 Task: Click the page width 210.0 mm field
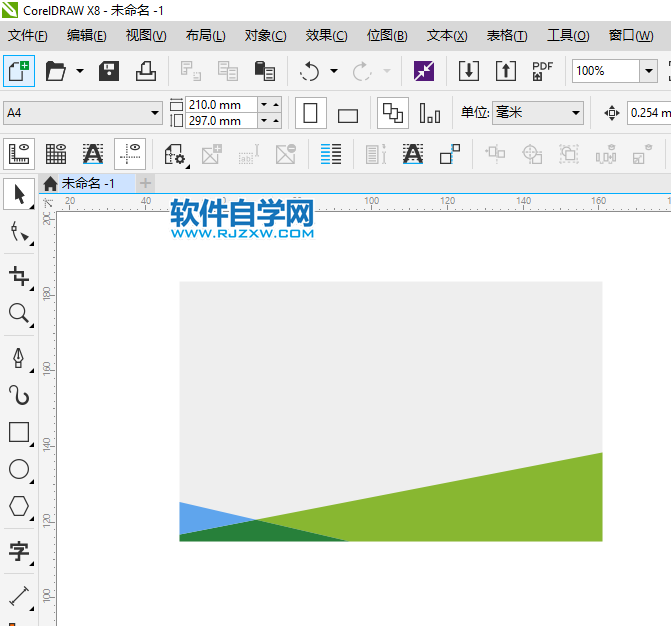click(220, 104)
